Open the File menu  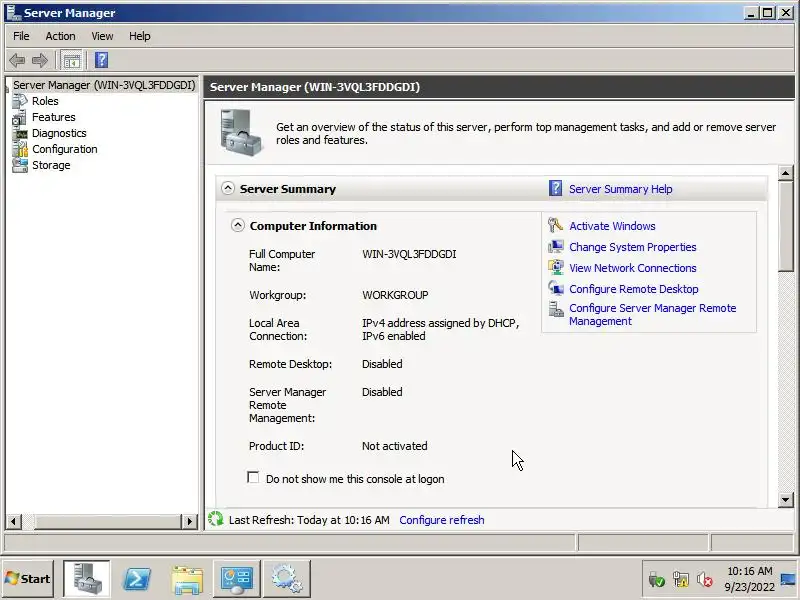[x=21, y=36]
